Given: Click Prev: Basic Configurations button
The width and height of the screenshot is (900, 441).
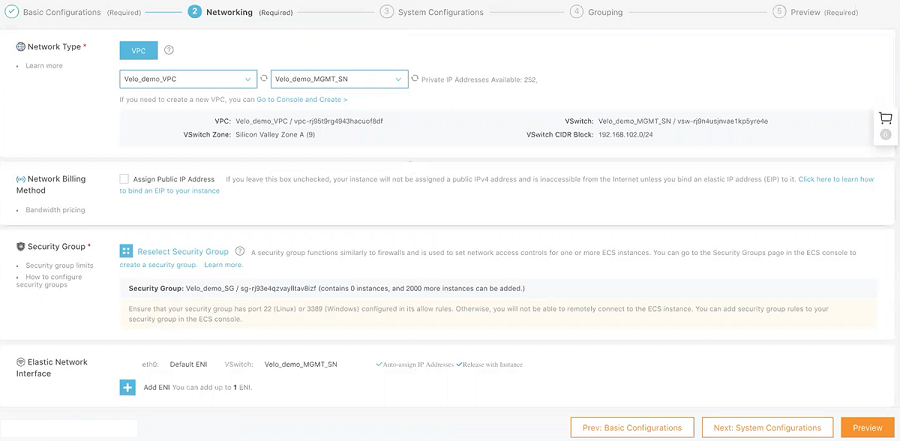Looking at the screenshot, I should click(632, 427).
